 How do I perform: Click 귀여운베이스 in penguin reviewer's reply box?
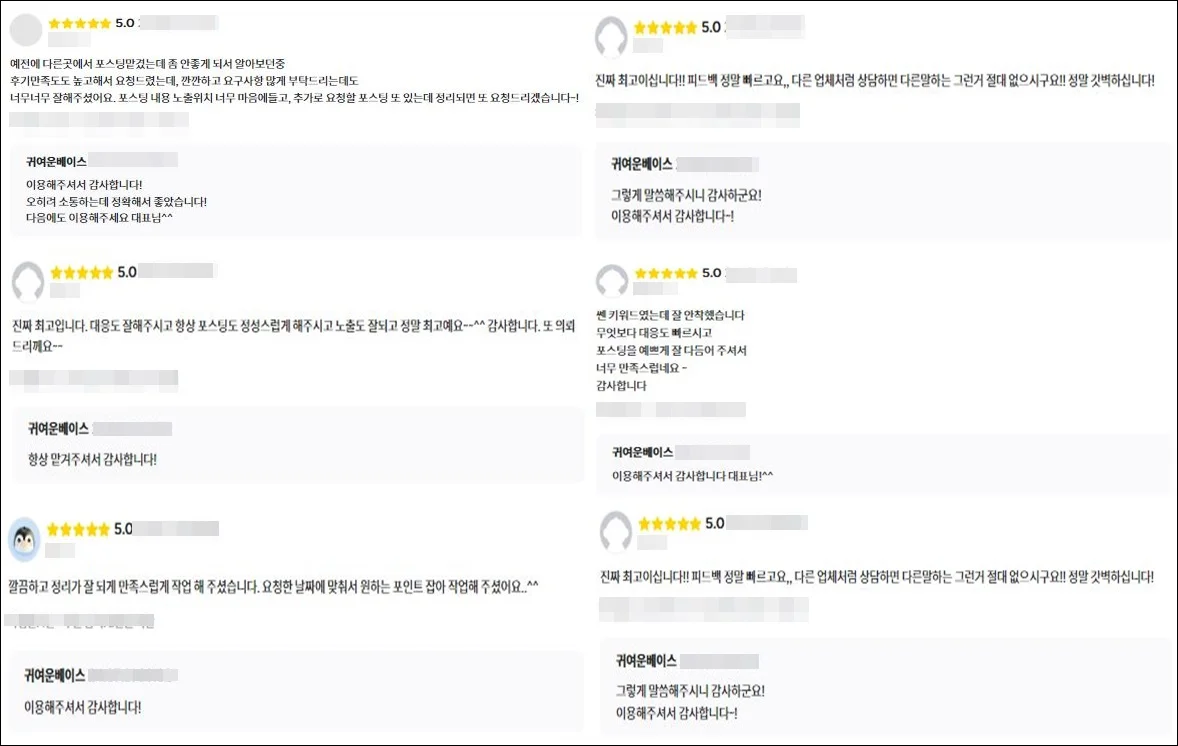(54, 675)
